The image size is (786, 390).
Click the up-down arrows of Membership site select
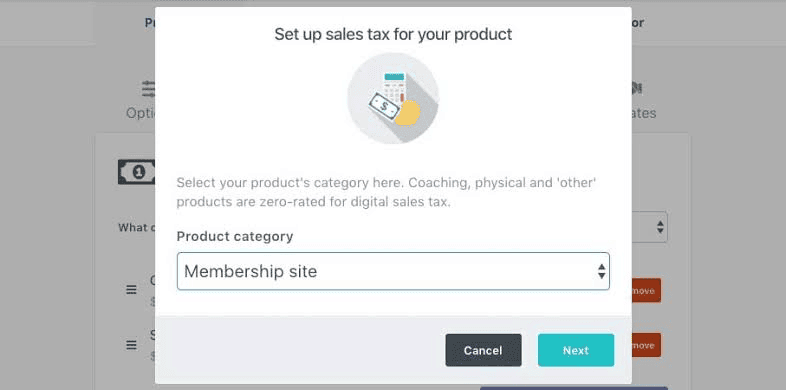click(x=602, y=271)
